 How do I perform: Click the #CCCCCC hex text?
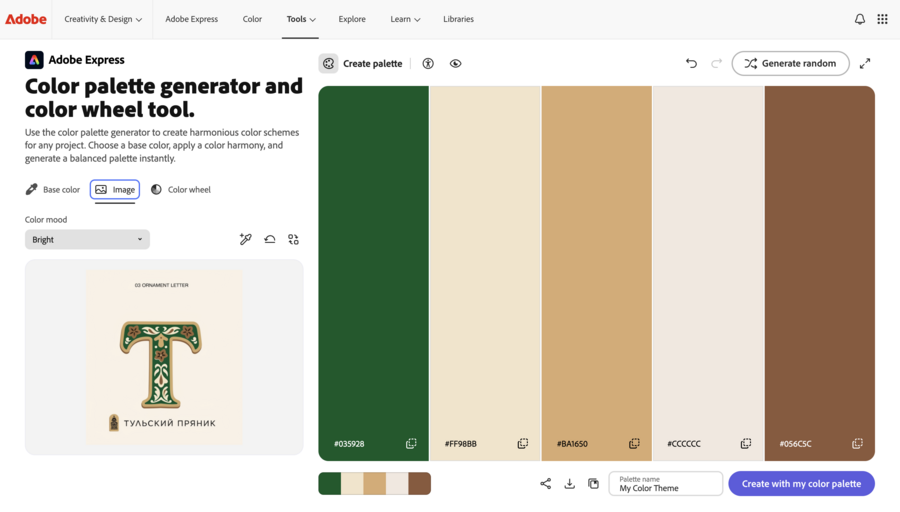684,444
